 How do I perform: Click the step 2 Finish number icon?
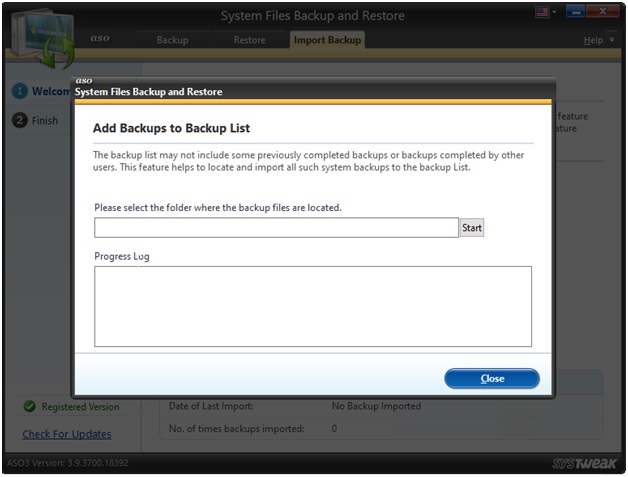(19, 120)
